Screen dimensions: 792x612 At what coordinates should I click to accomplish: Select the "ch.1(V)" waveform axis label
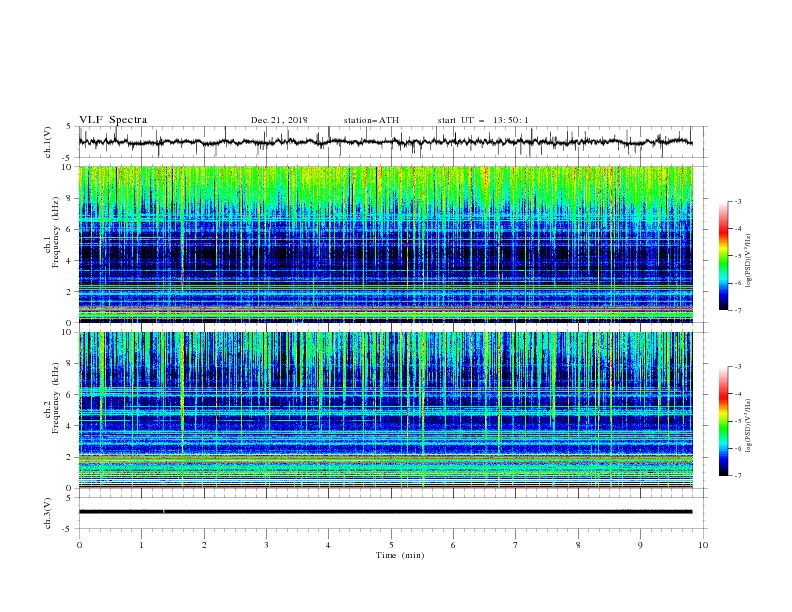coord(48,142)
